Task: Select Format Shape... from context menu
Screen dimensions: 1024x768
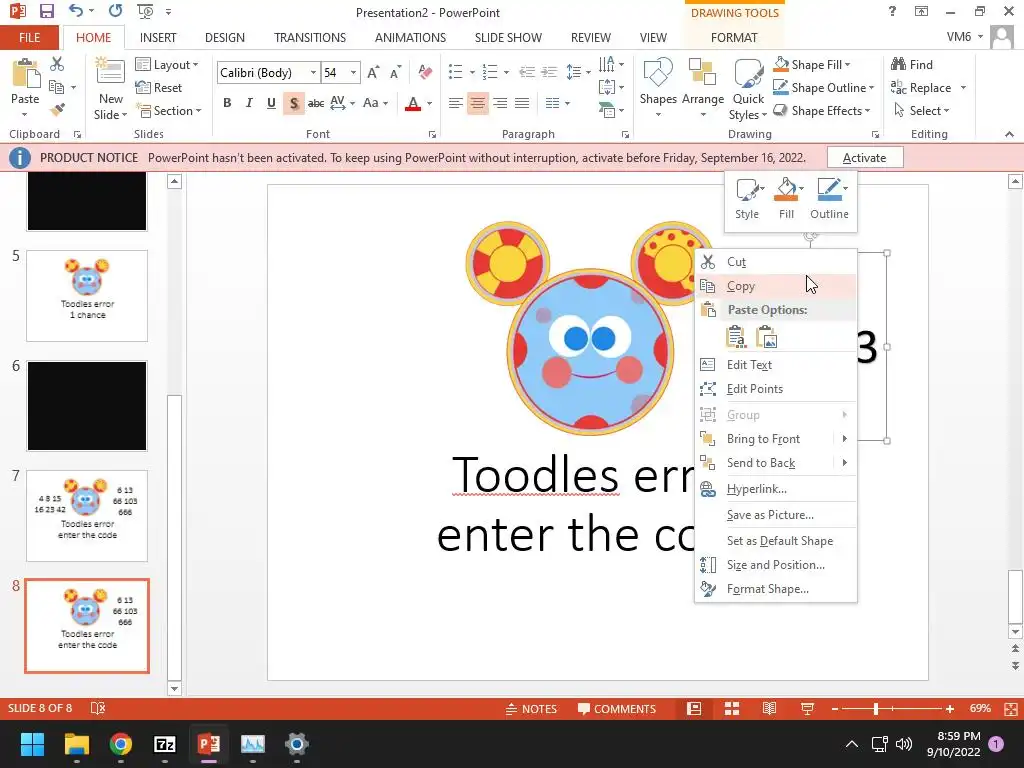Action: point(775,589)
